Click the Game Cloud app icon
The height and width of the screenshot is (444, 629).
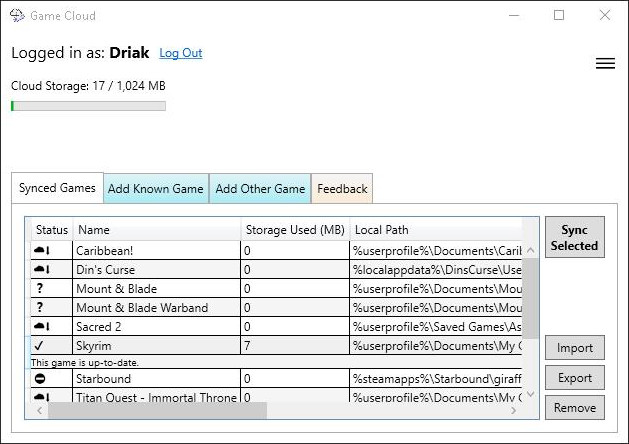pyautogui.click(x=17, y=15)
